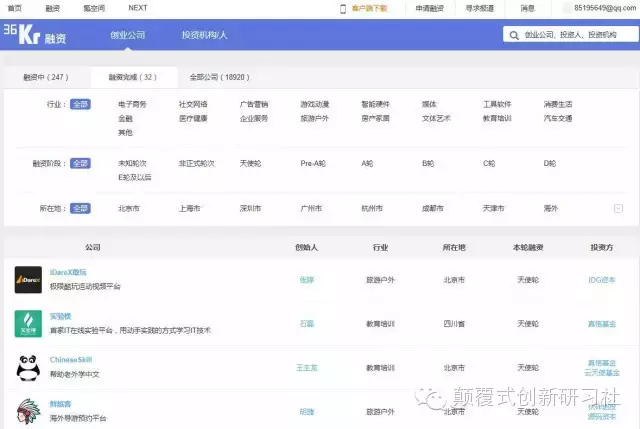Go to 首页 in the top bar

tap(15, 8)
